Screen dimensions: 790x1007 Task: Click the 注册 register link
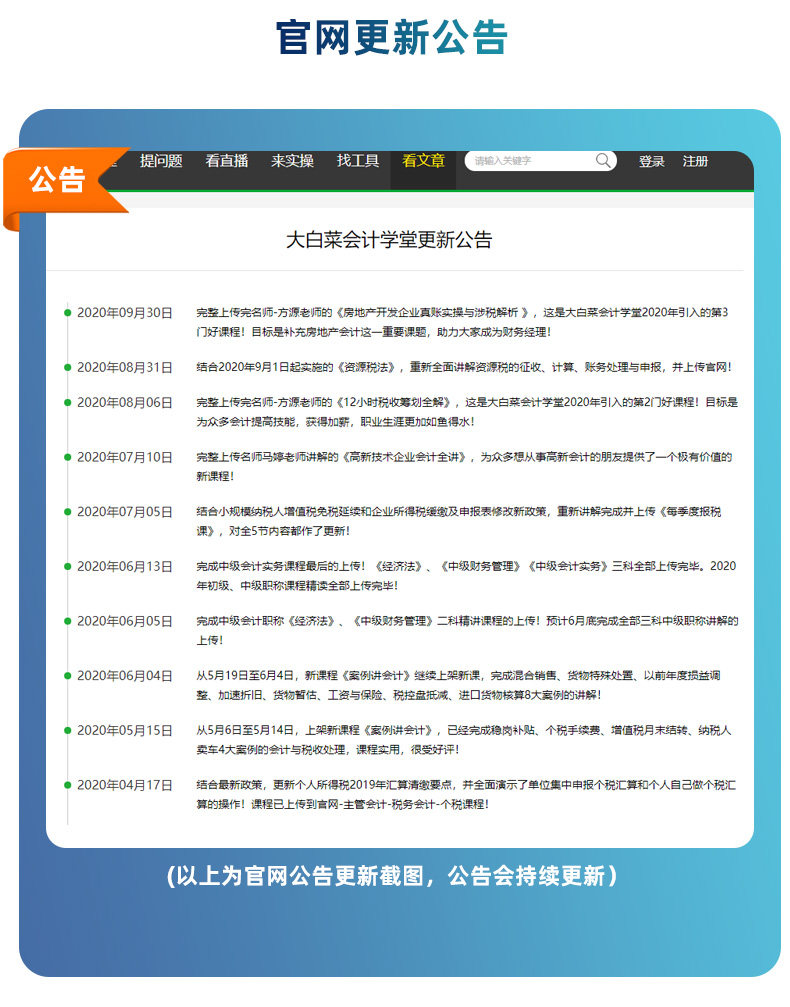(695, 161)
